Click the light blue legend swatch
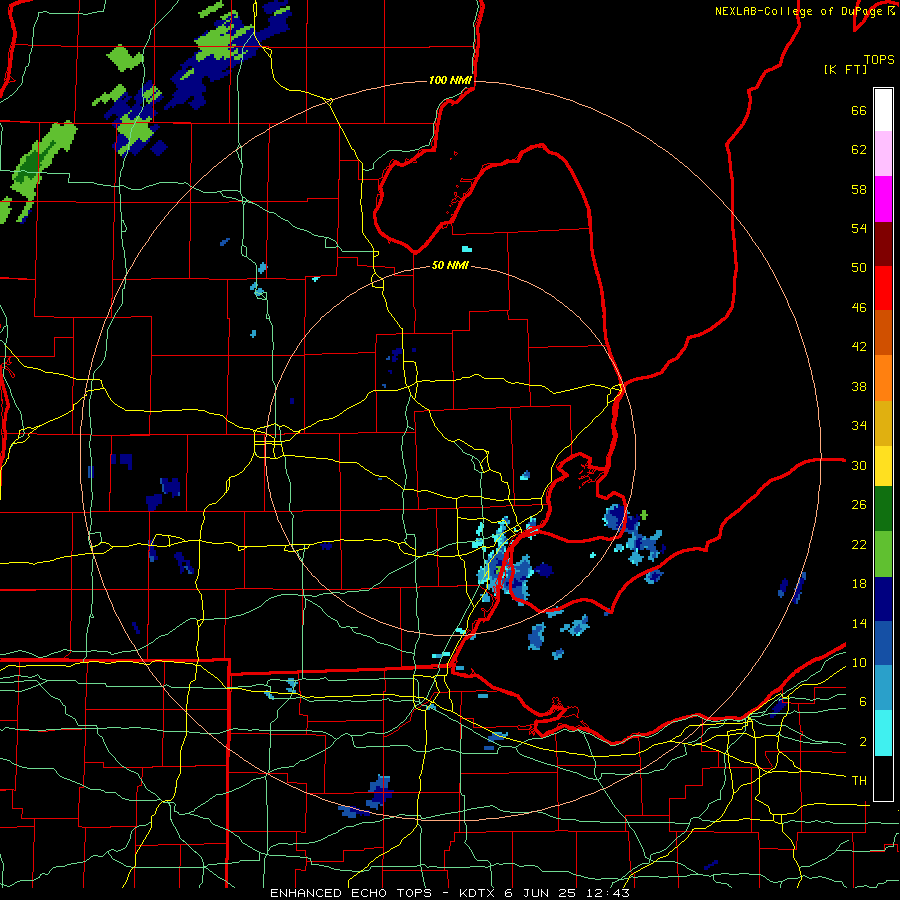 click(883, 688)
